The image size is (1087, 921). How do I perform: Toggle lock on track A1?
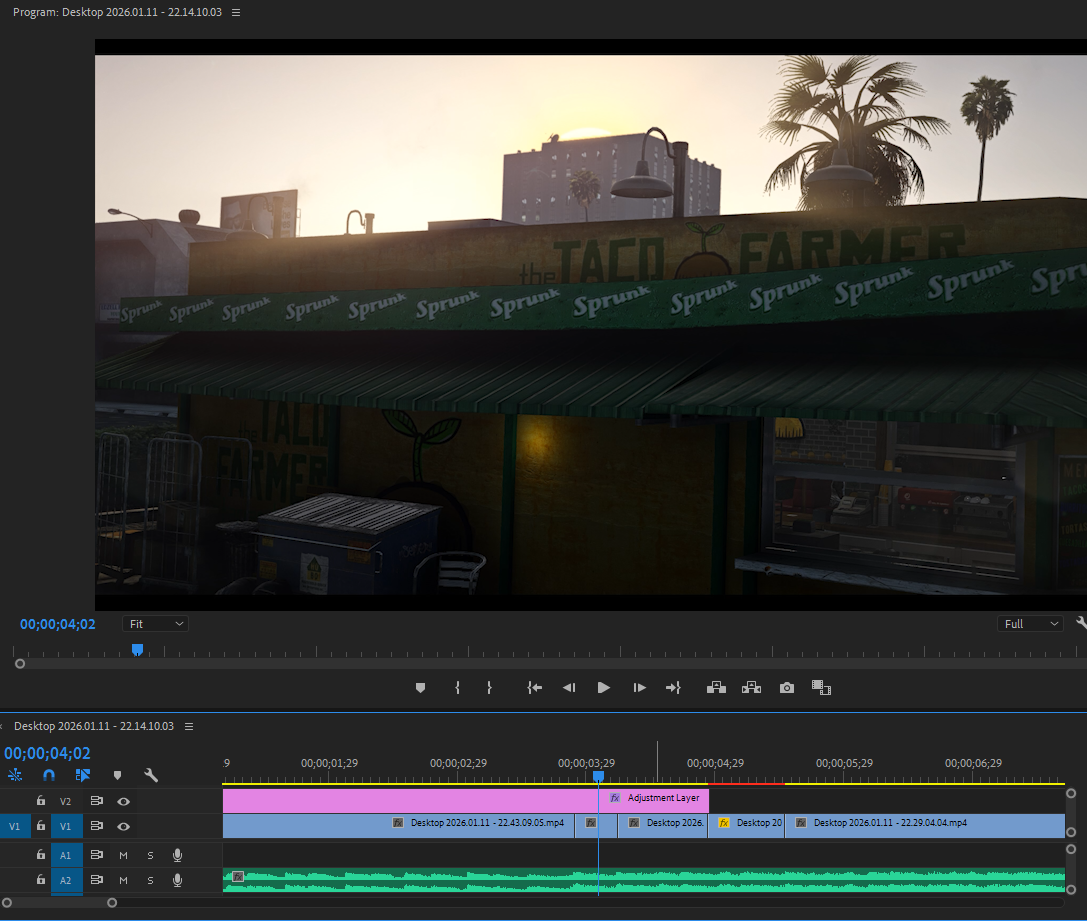point(41,854)
